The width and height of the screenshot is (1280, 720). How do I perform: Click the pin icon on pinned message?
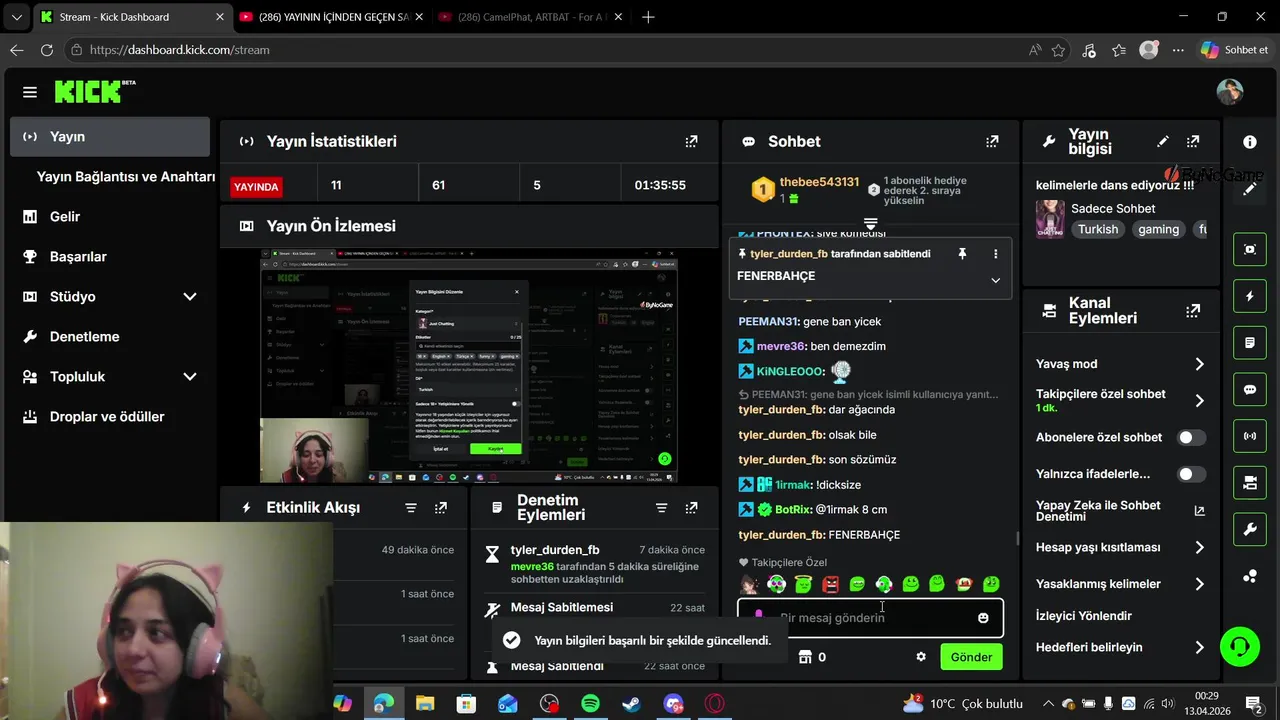click(962, 254)
